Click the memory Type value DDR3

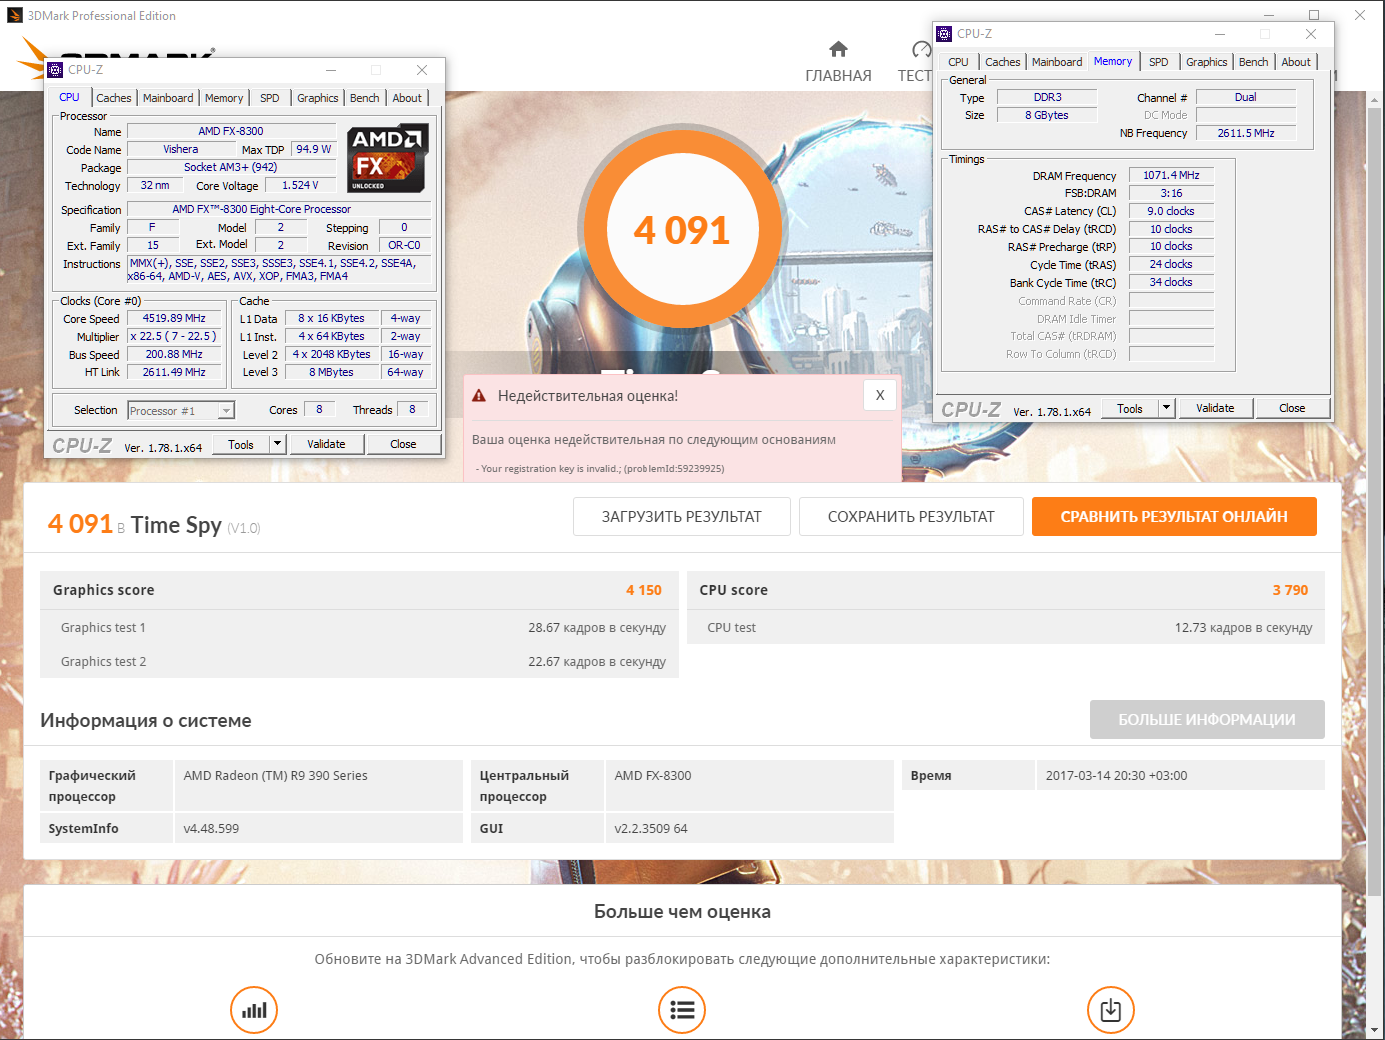[1047, 97]
